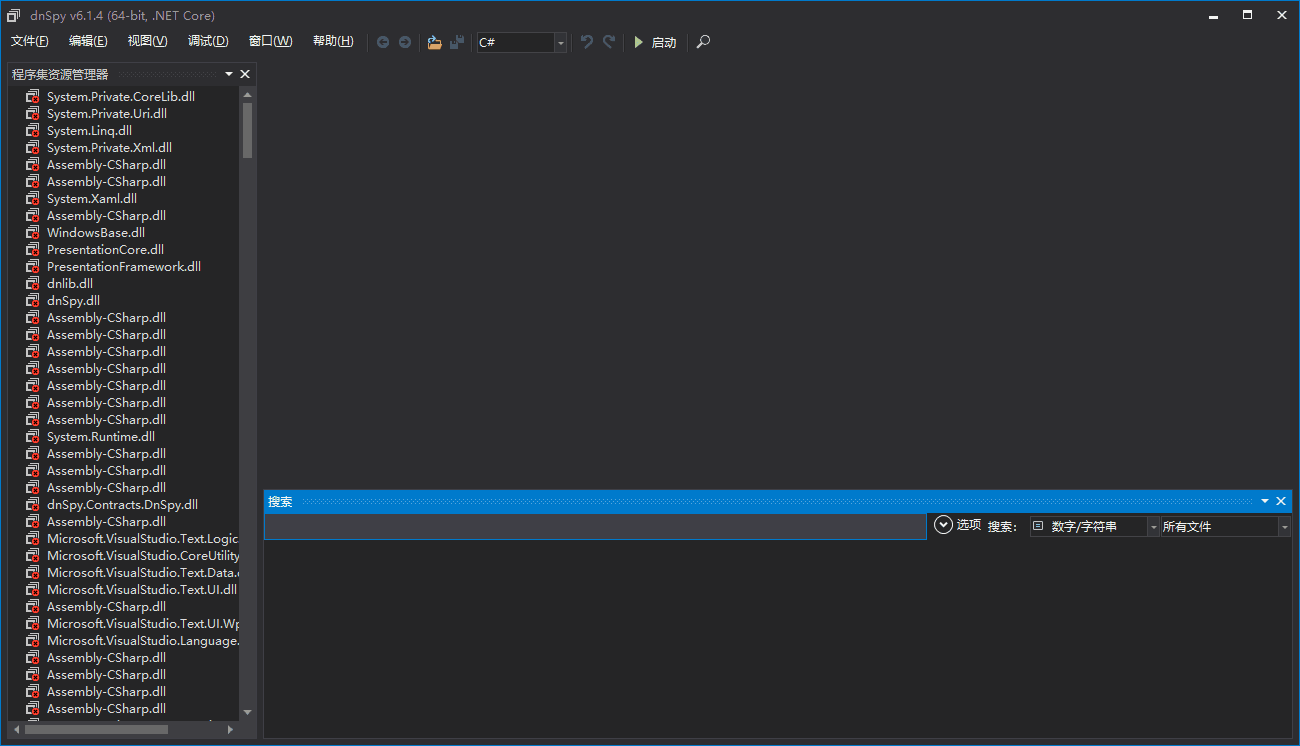
Task: Select dnSpy.dll in the assembly tree
Action: [73, 301]
